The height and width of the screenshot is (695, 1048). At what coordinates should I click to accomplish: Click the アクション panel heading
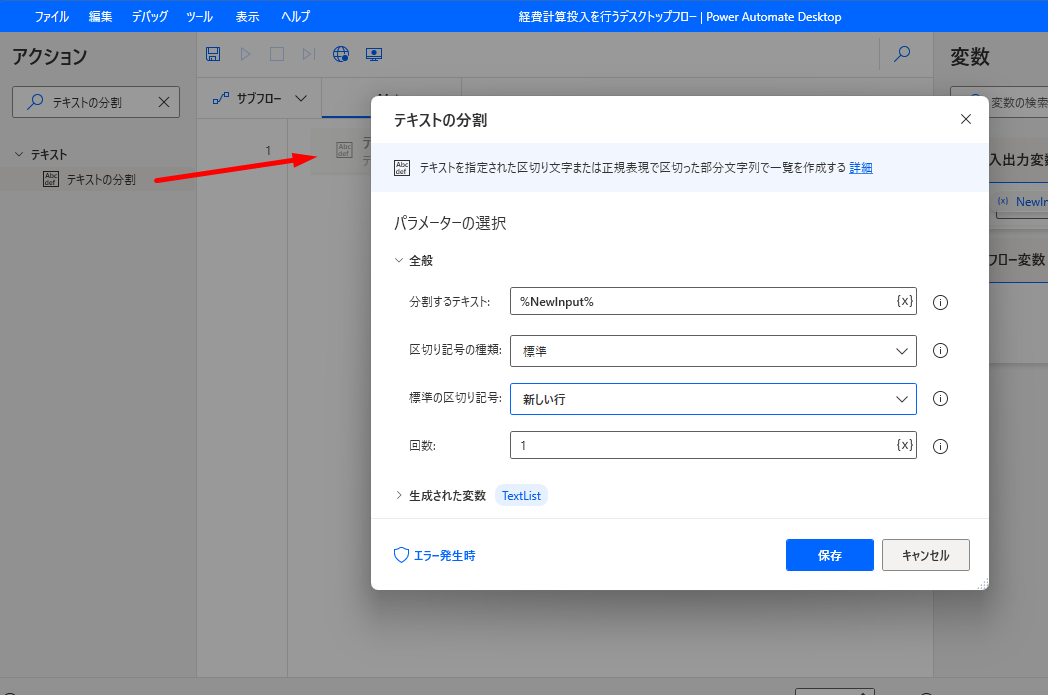(x=49, y=57)
